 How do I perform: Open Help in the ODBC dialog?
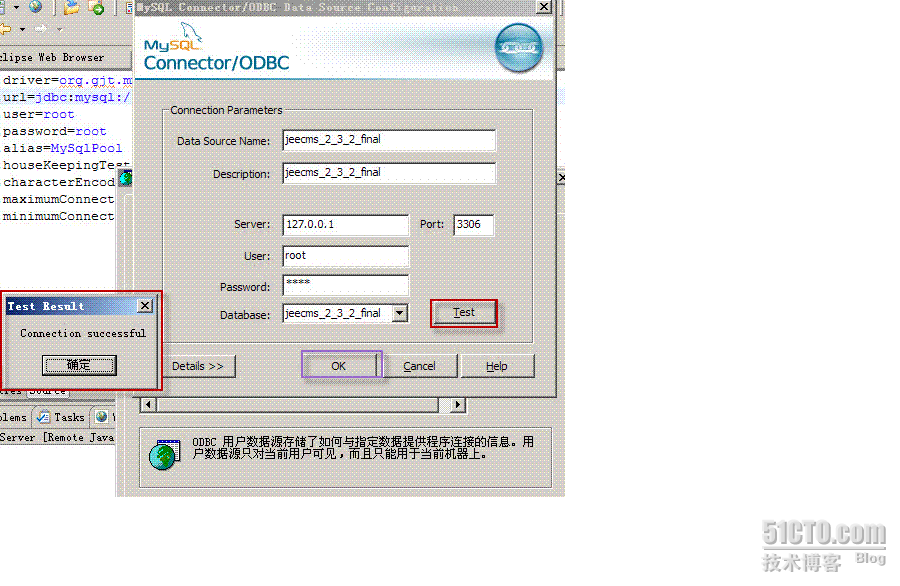pos(497,366)
